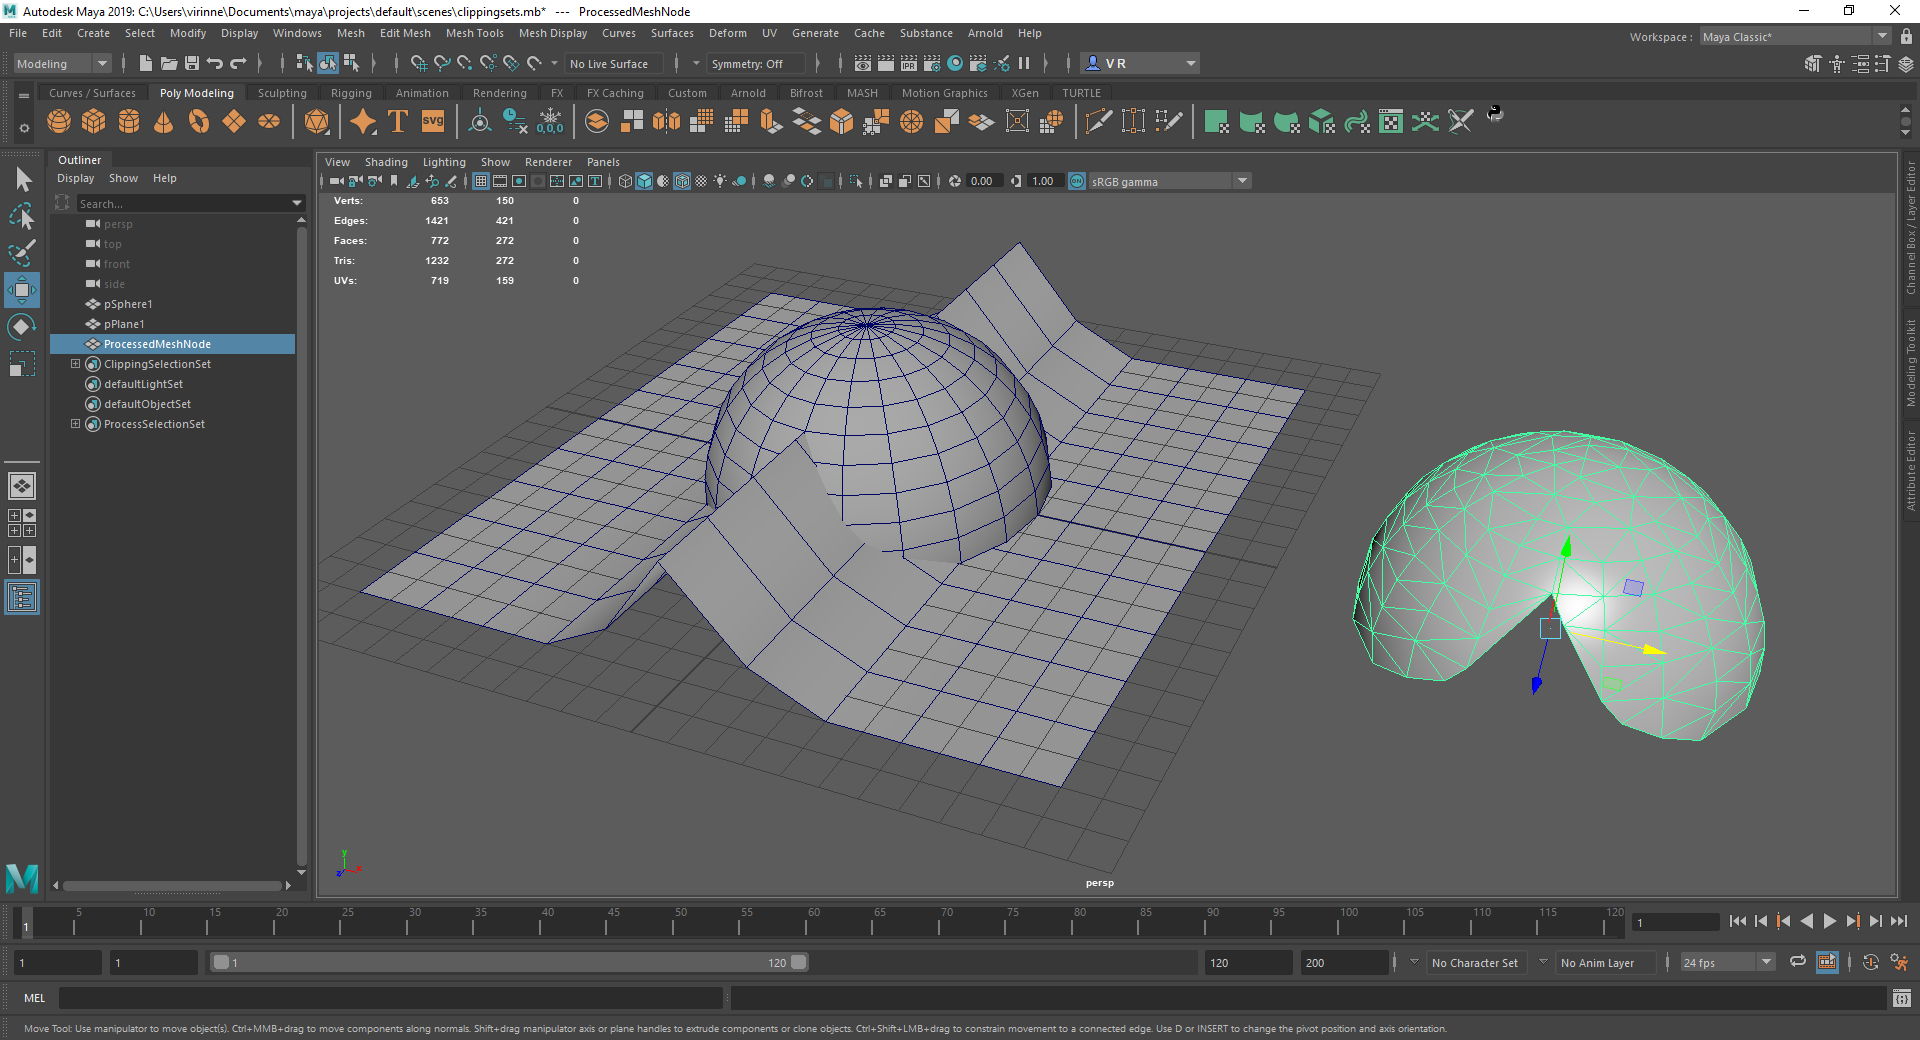
Task: Select the Scale tool in the toolbox
Action: coord(21,363)
